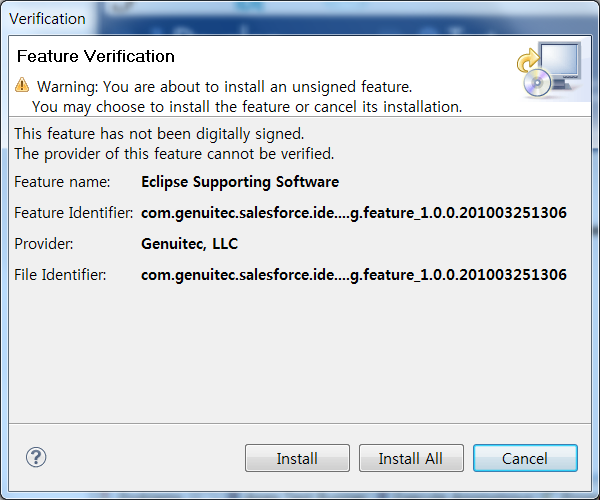Screen dimensions: 600x500
Task: Click the Feature Identifier value text
Action: (354, 213)
